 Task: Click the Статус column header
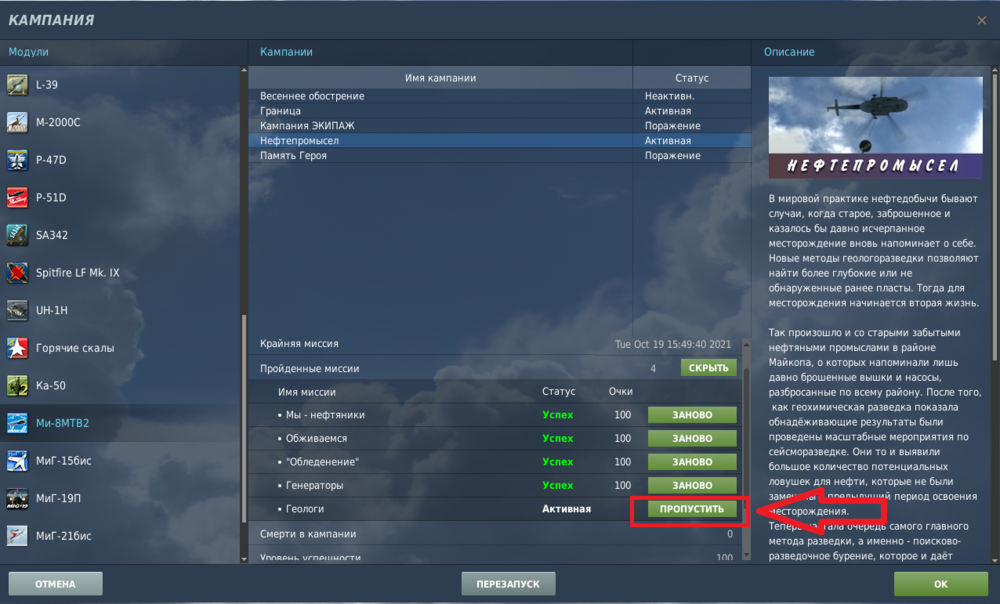692,78
